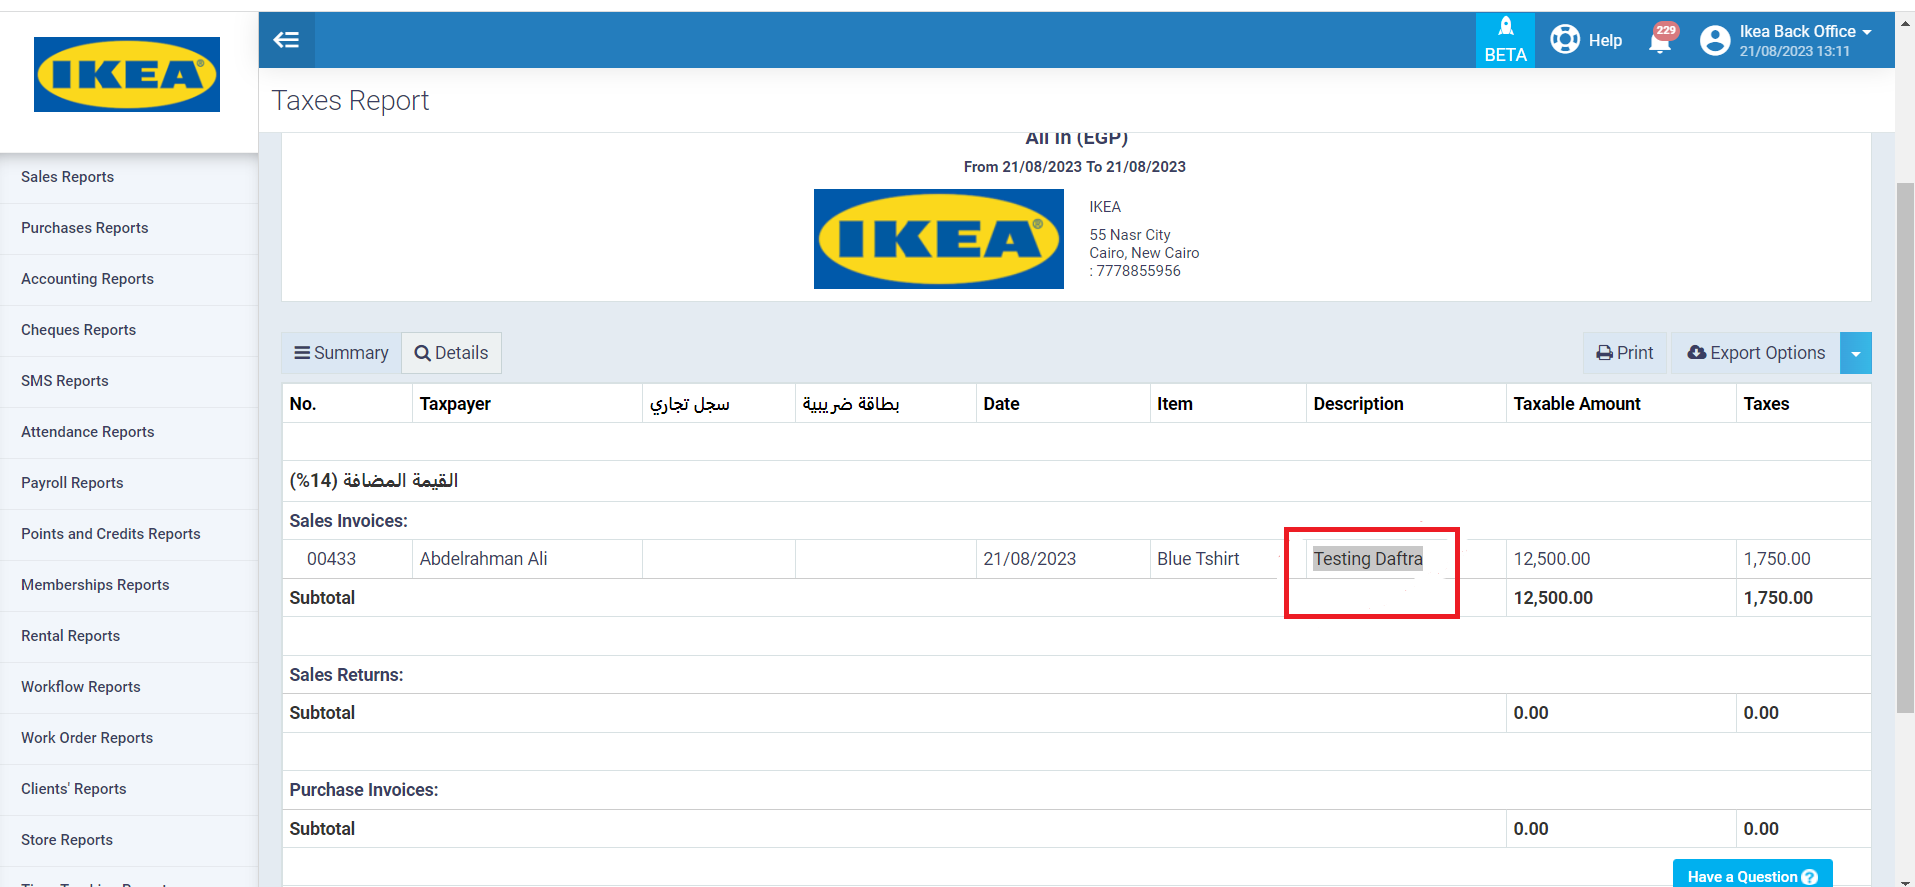Open Work Order Reports in sidebar
Image resolution: width=1915 pixels, height=887 pixels.
coord(129,738)
